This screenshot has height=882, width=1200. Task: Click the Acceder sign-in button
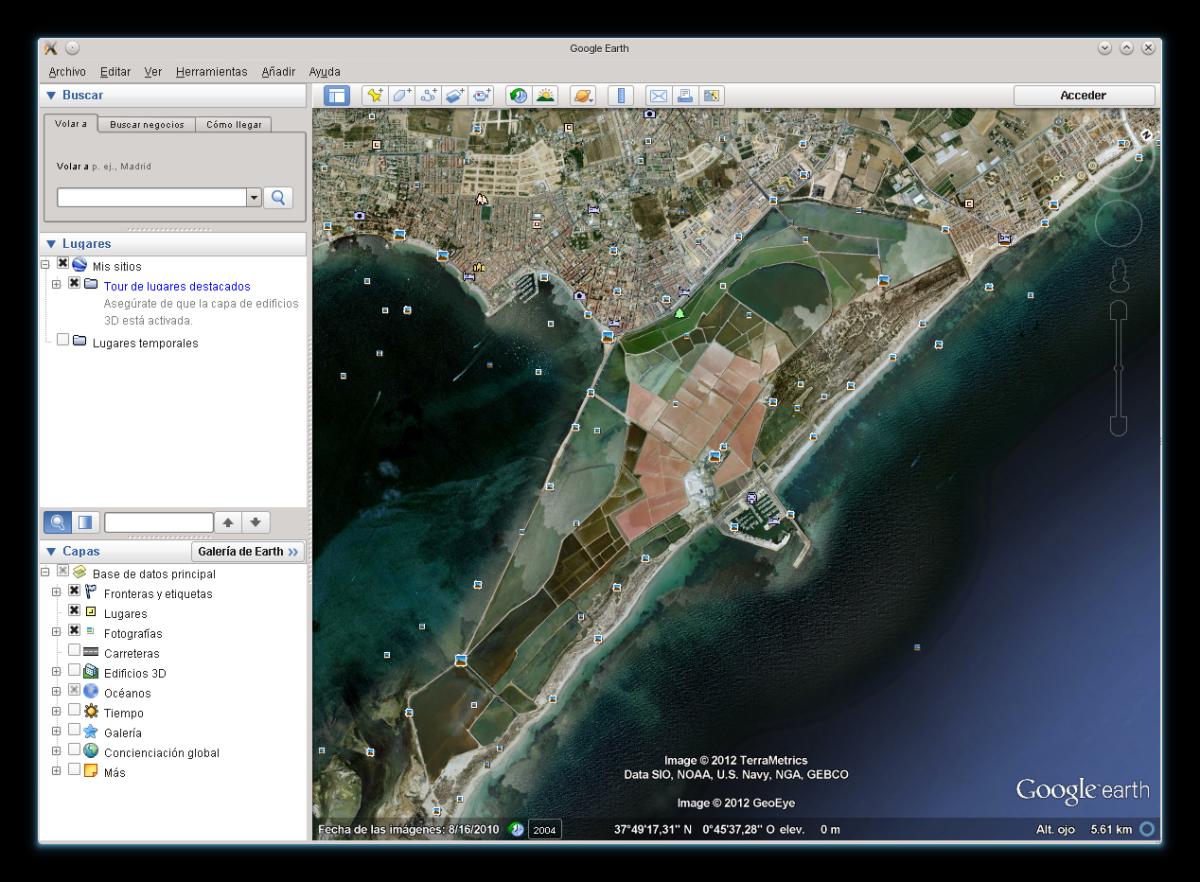(1083, 96)
